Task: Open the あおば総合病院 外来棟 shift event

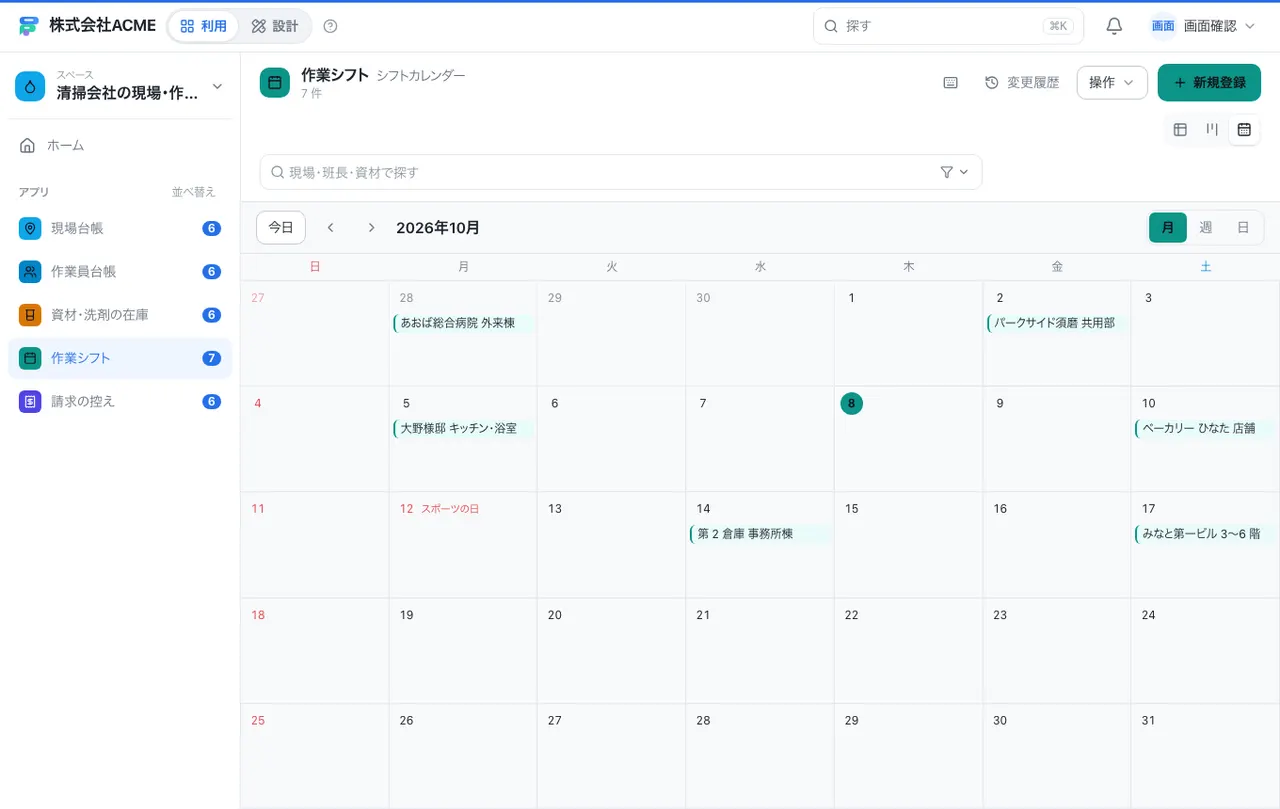Action: coord(462,323)
